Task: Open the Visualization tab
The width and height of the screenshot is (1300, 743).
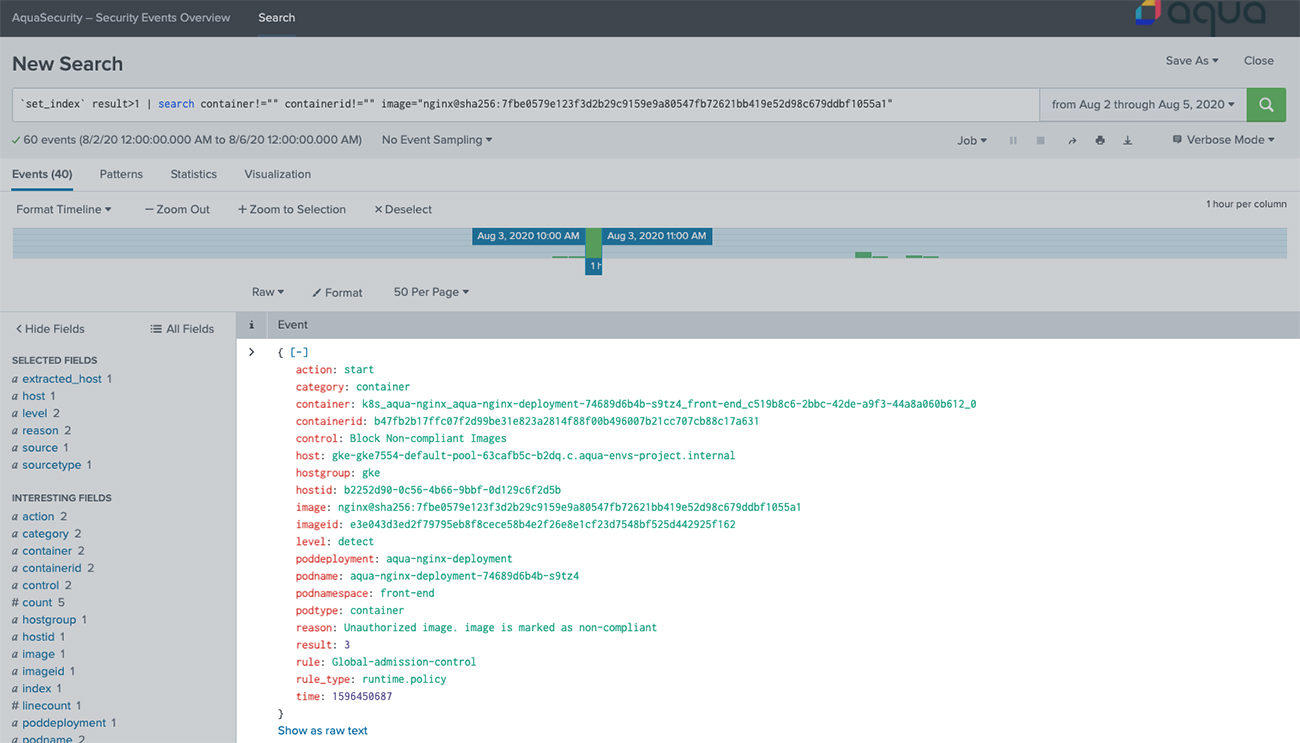Action: (x=277, y=174)
